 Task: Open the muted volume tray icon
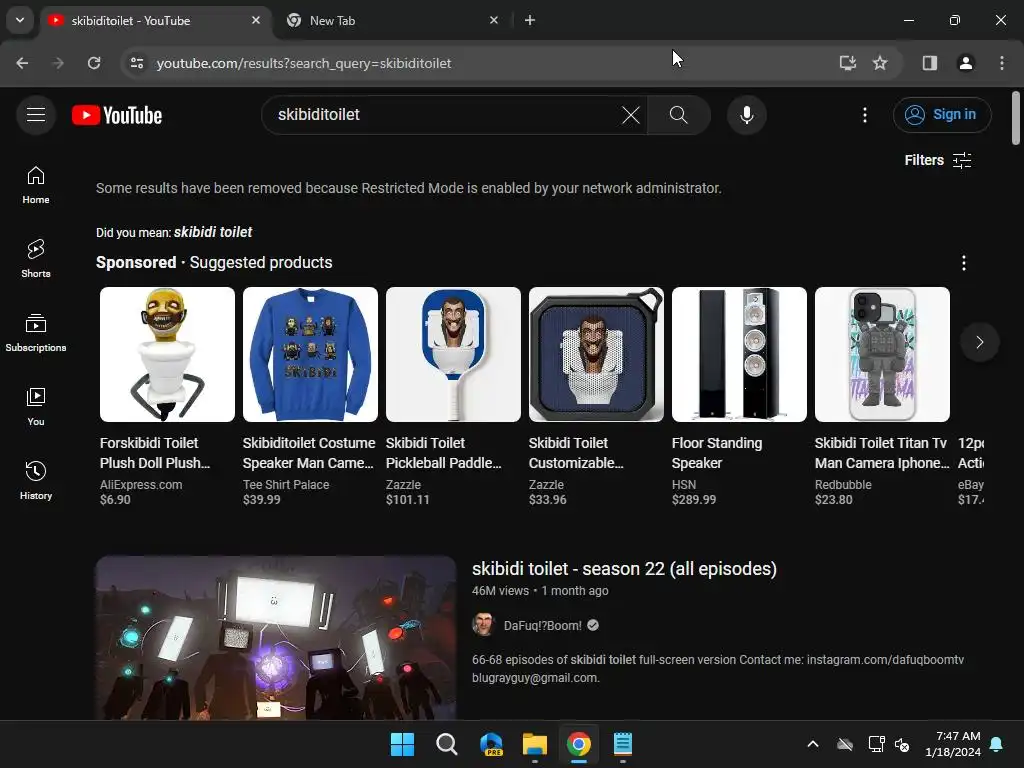pyautogui.click(x=902, y=744)
